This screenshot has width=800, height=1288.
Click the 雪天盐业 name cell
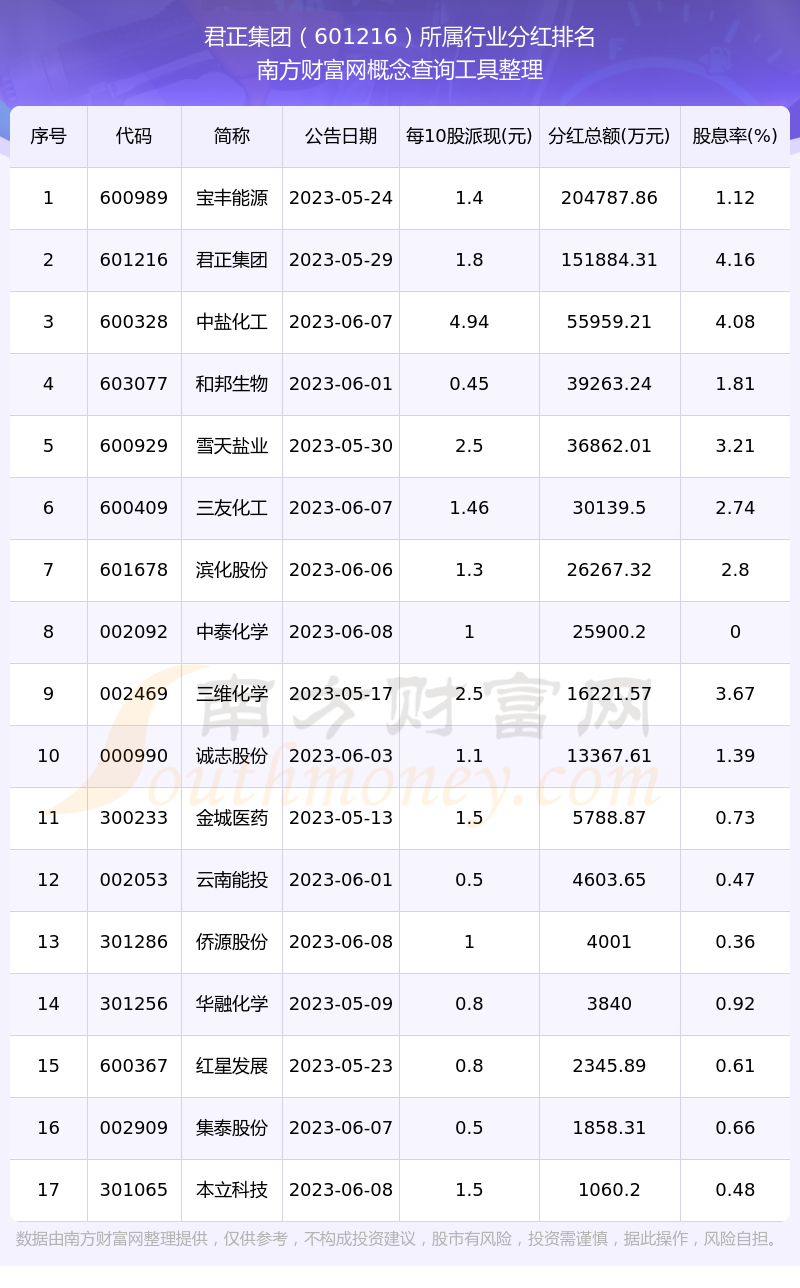click(232, 446)
